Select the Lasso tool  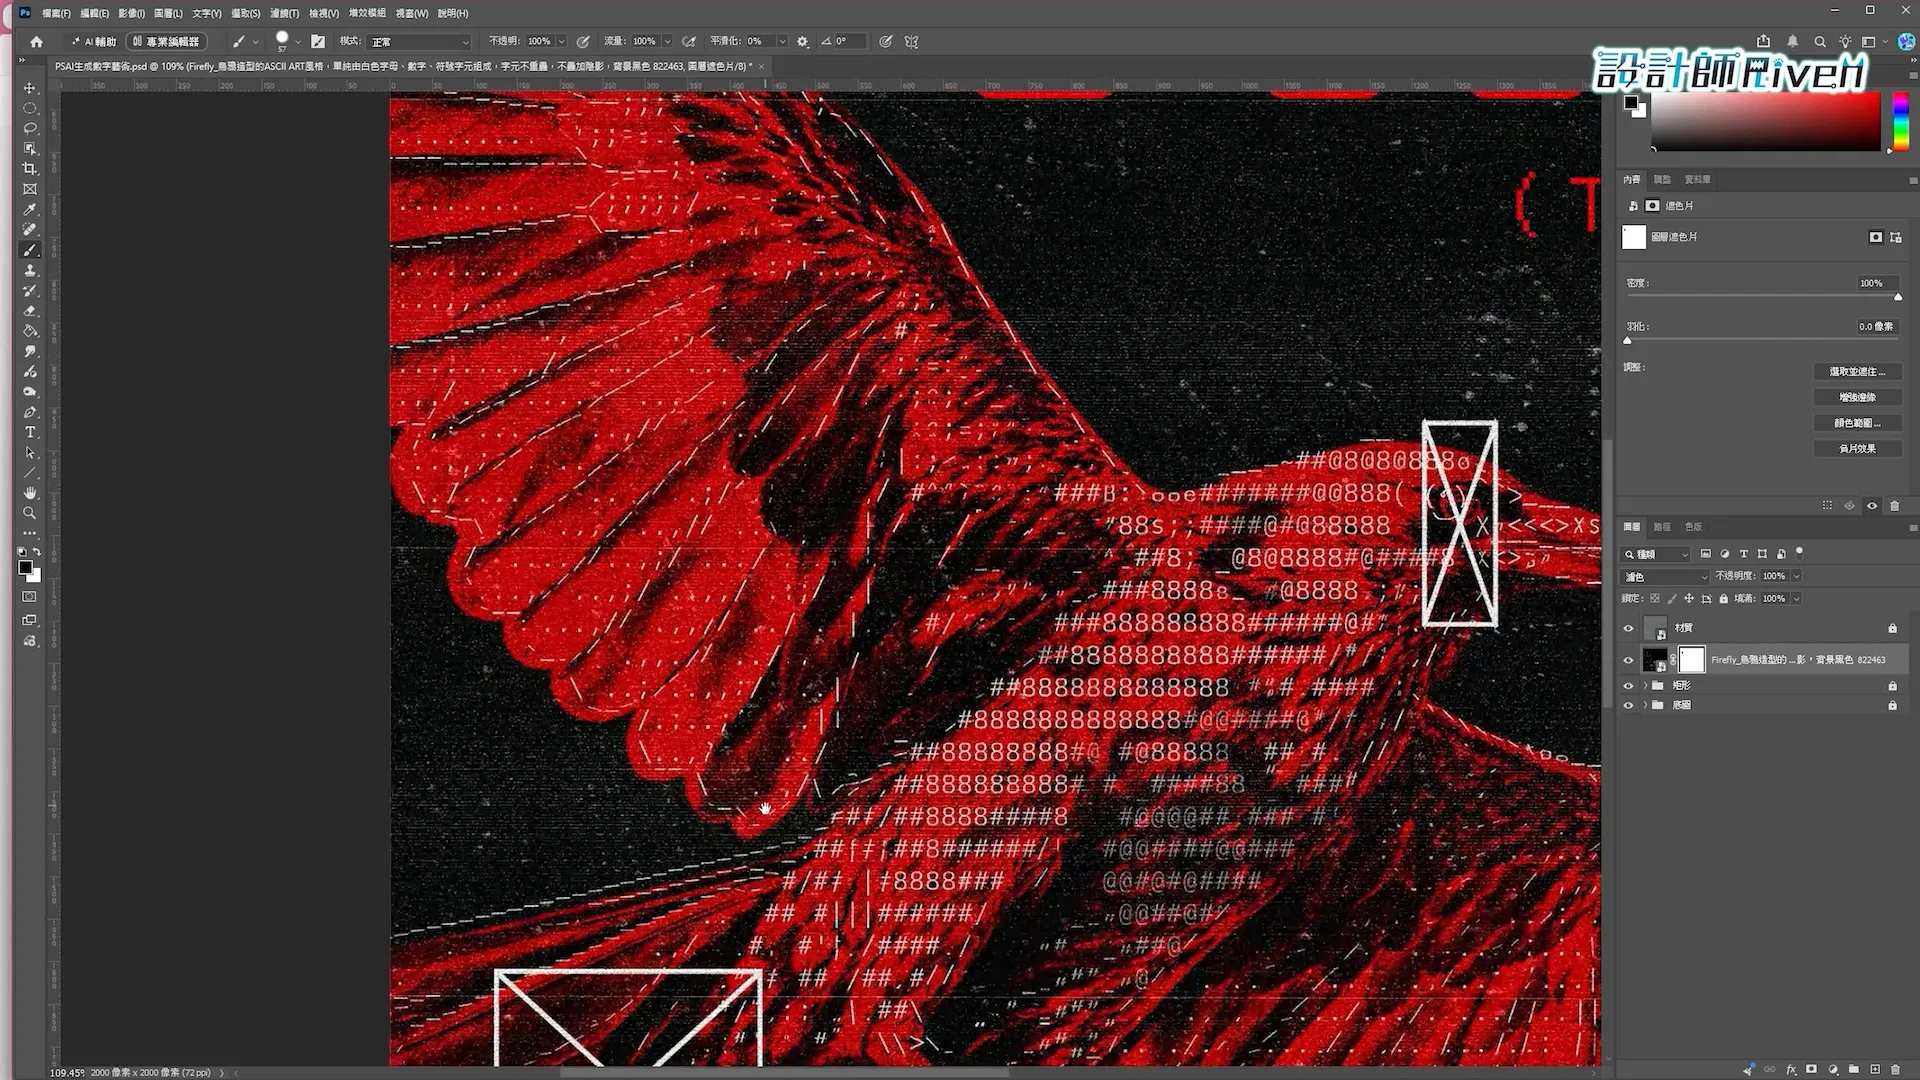[x=30, y=128]
